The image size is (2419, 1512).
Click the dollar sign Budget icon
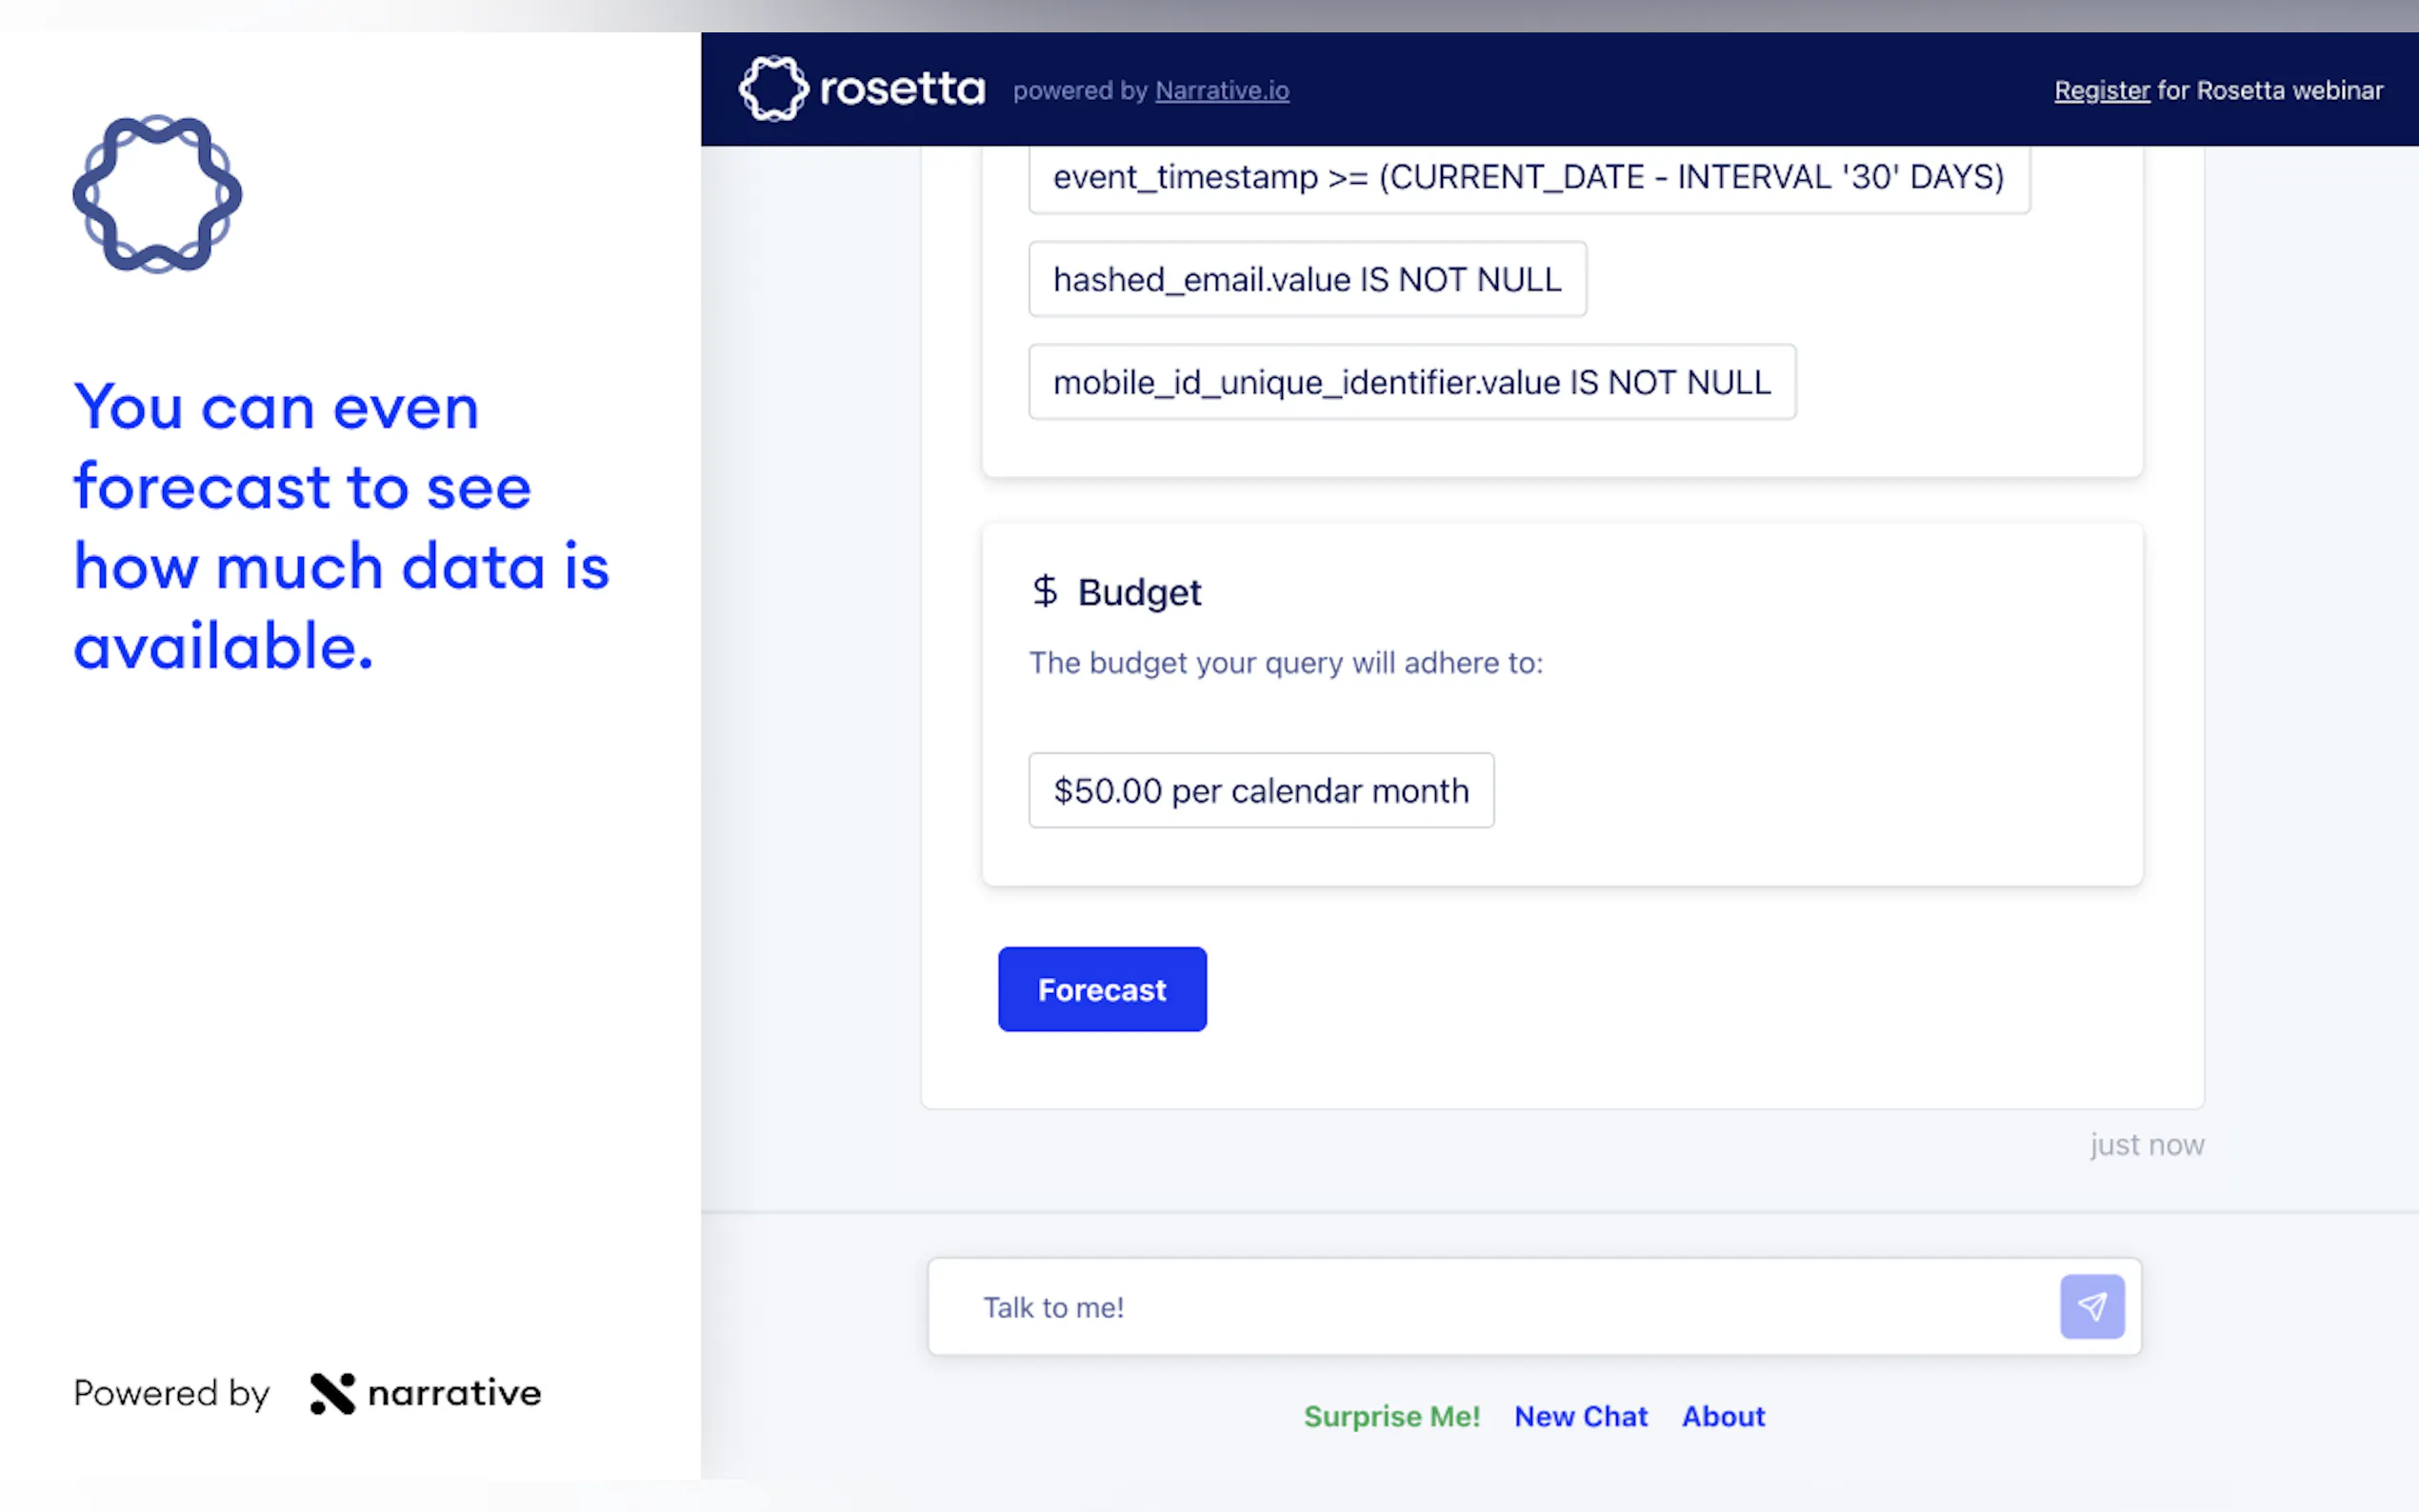pos(1044,591)
